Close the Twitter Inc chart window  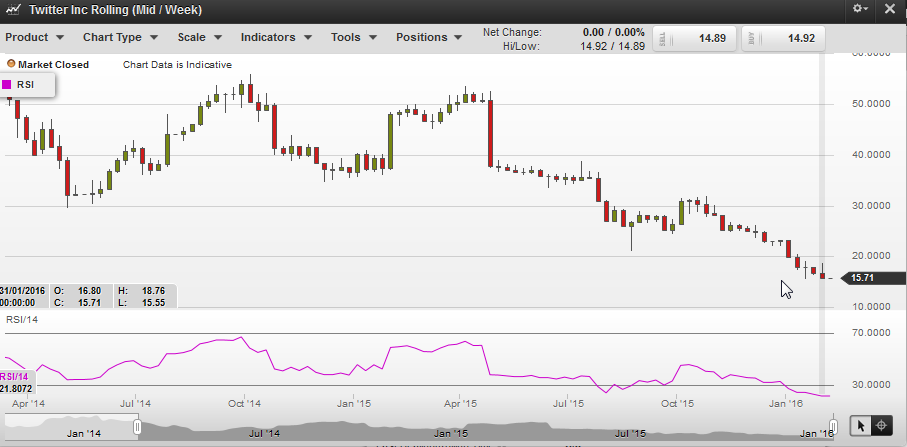(890, 9)
